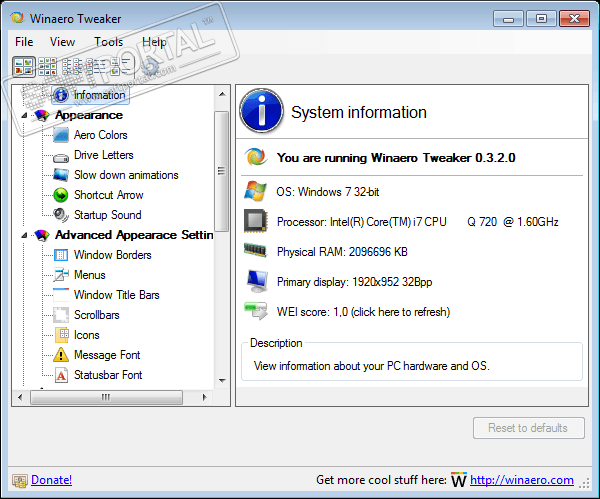This screenshot has width=600, height=499.
Task: Click the Aero Colors icon
Action: click(x=61, y=135)
